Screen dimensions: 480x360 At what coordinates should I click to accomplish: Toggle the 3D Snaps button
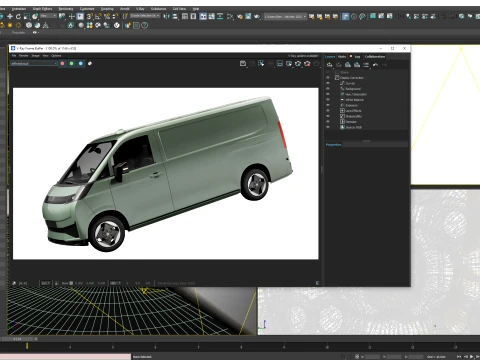90,16
